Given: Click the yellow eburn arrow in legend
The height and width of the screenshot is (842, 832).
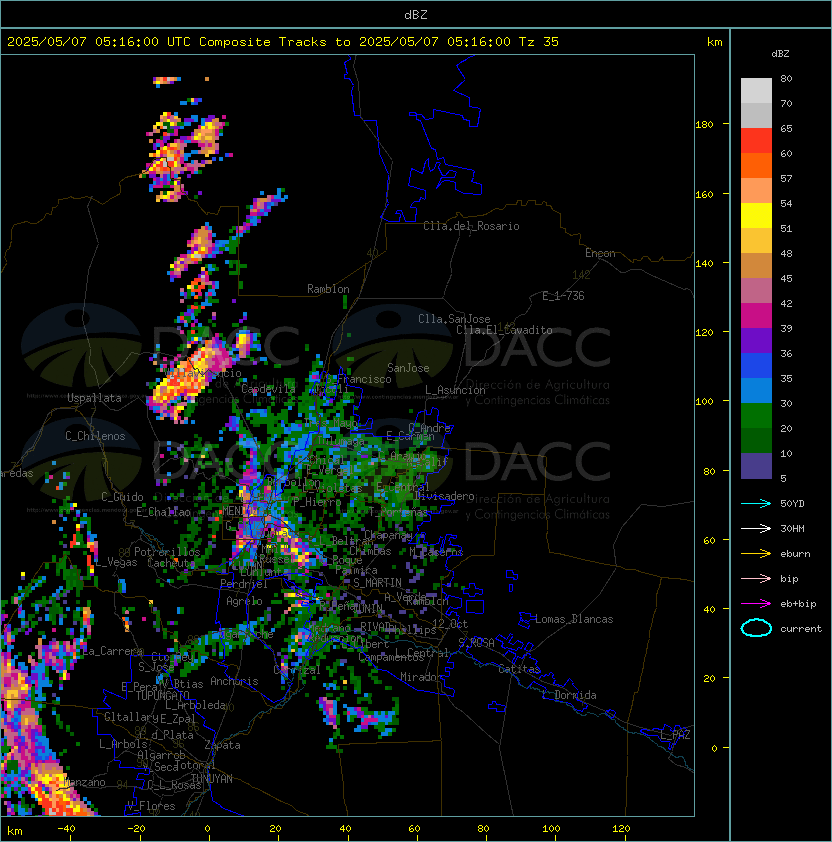Looking at the screenshot, I should click(x=756, y=554).
